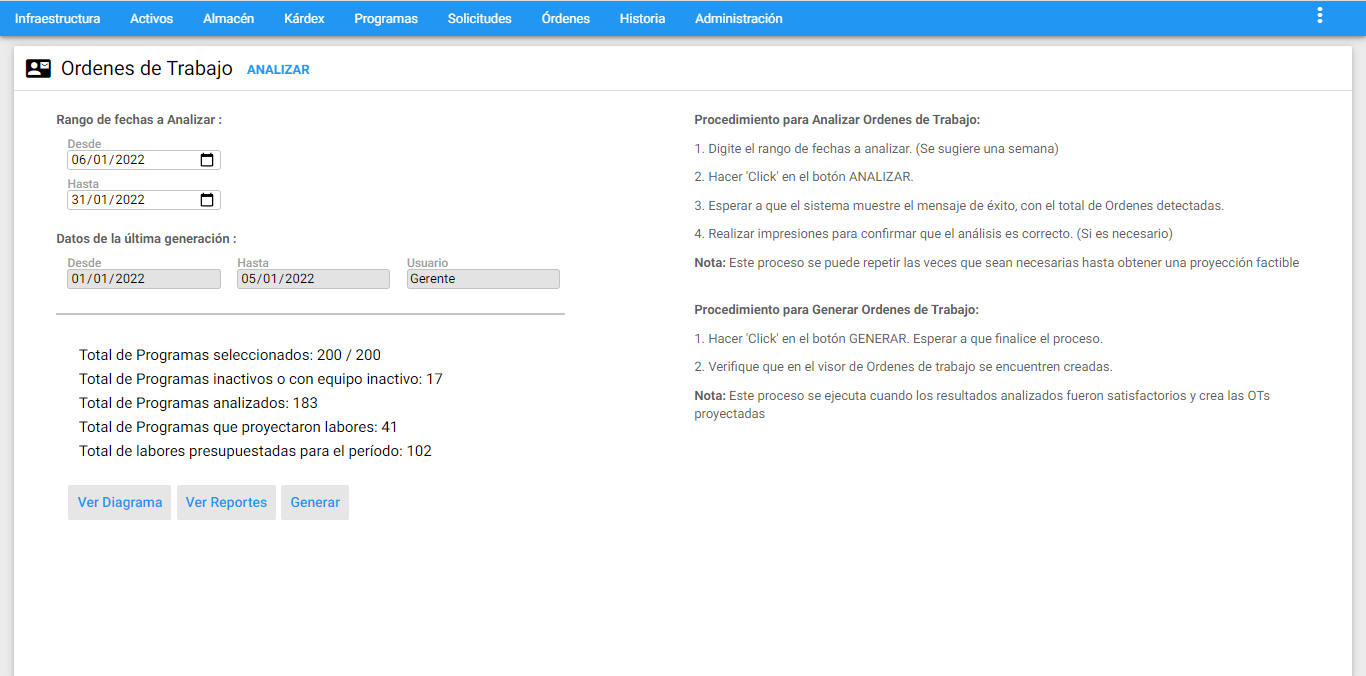Open the Kárdex menu

tap(304, 18)
